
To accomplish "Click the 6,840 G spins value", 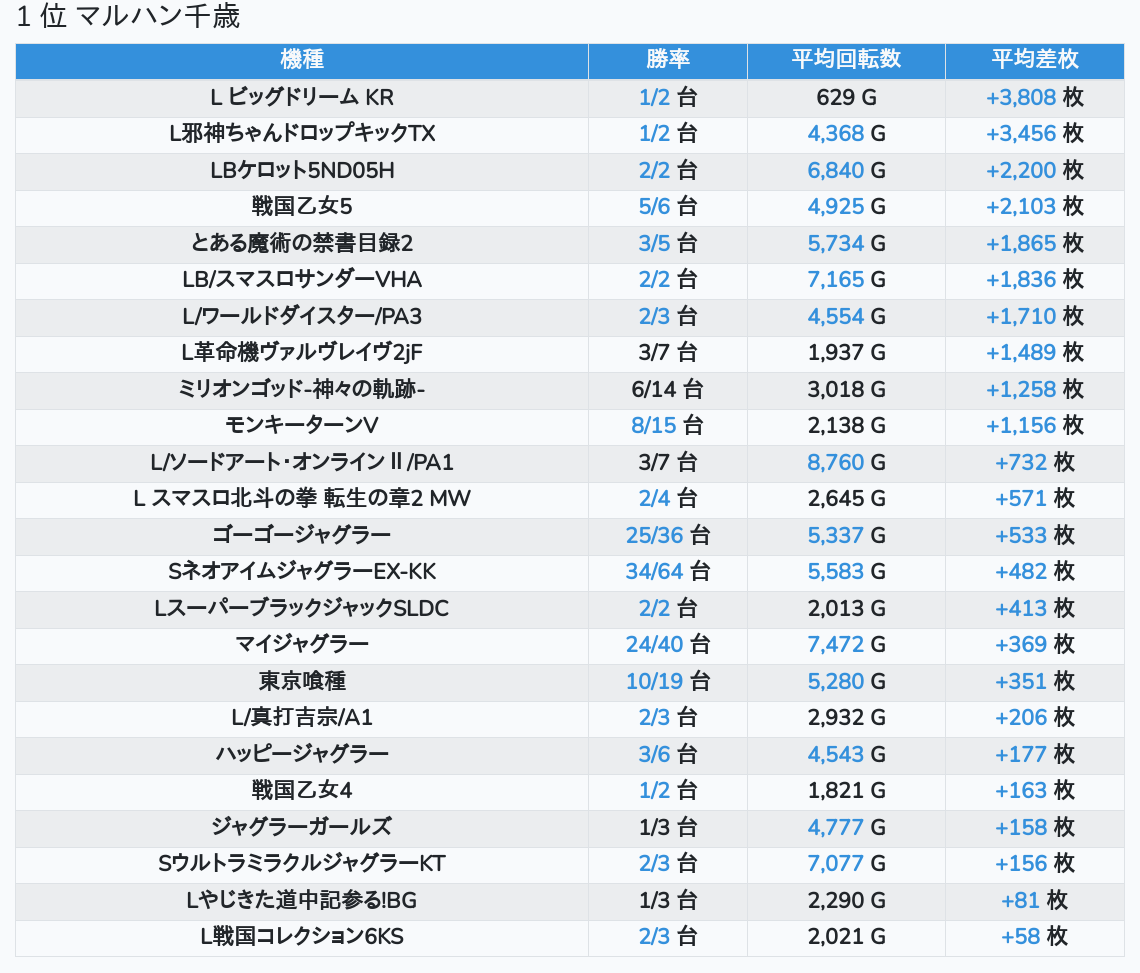I will pyautogui.click(x=846, y=170).
